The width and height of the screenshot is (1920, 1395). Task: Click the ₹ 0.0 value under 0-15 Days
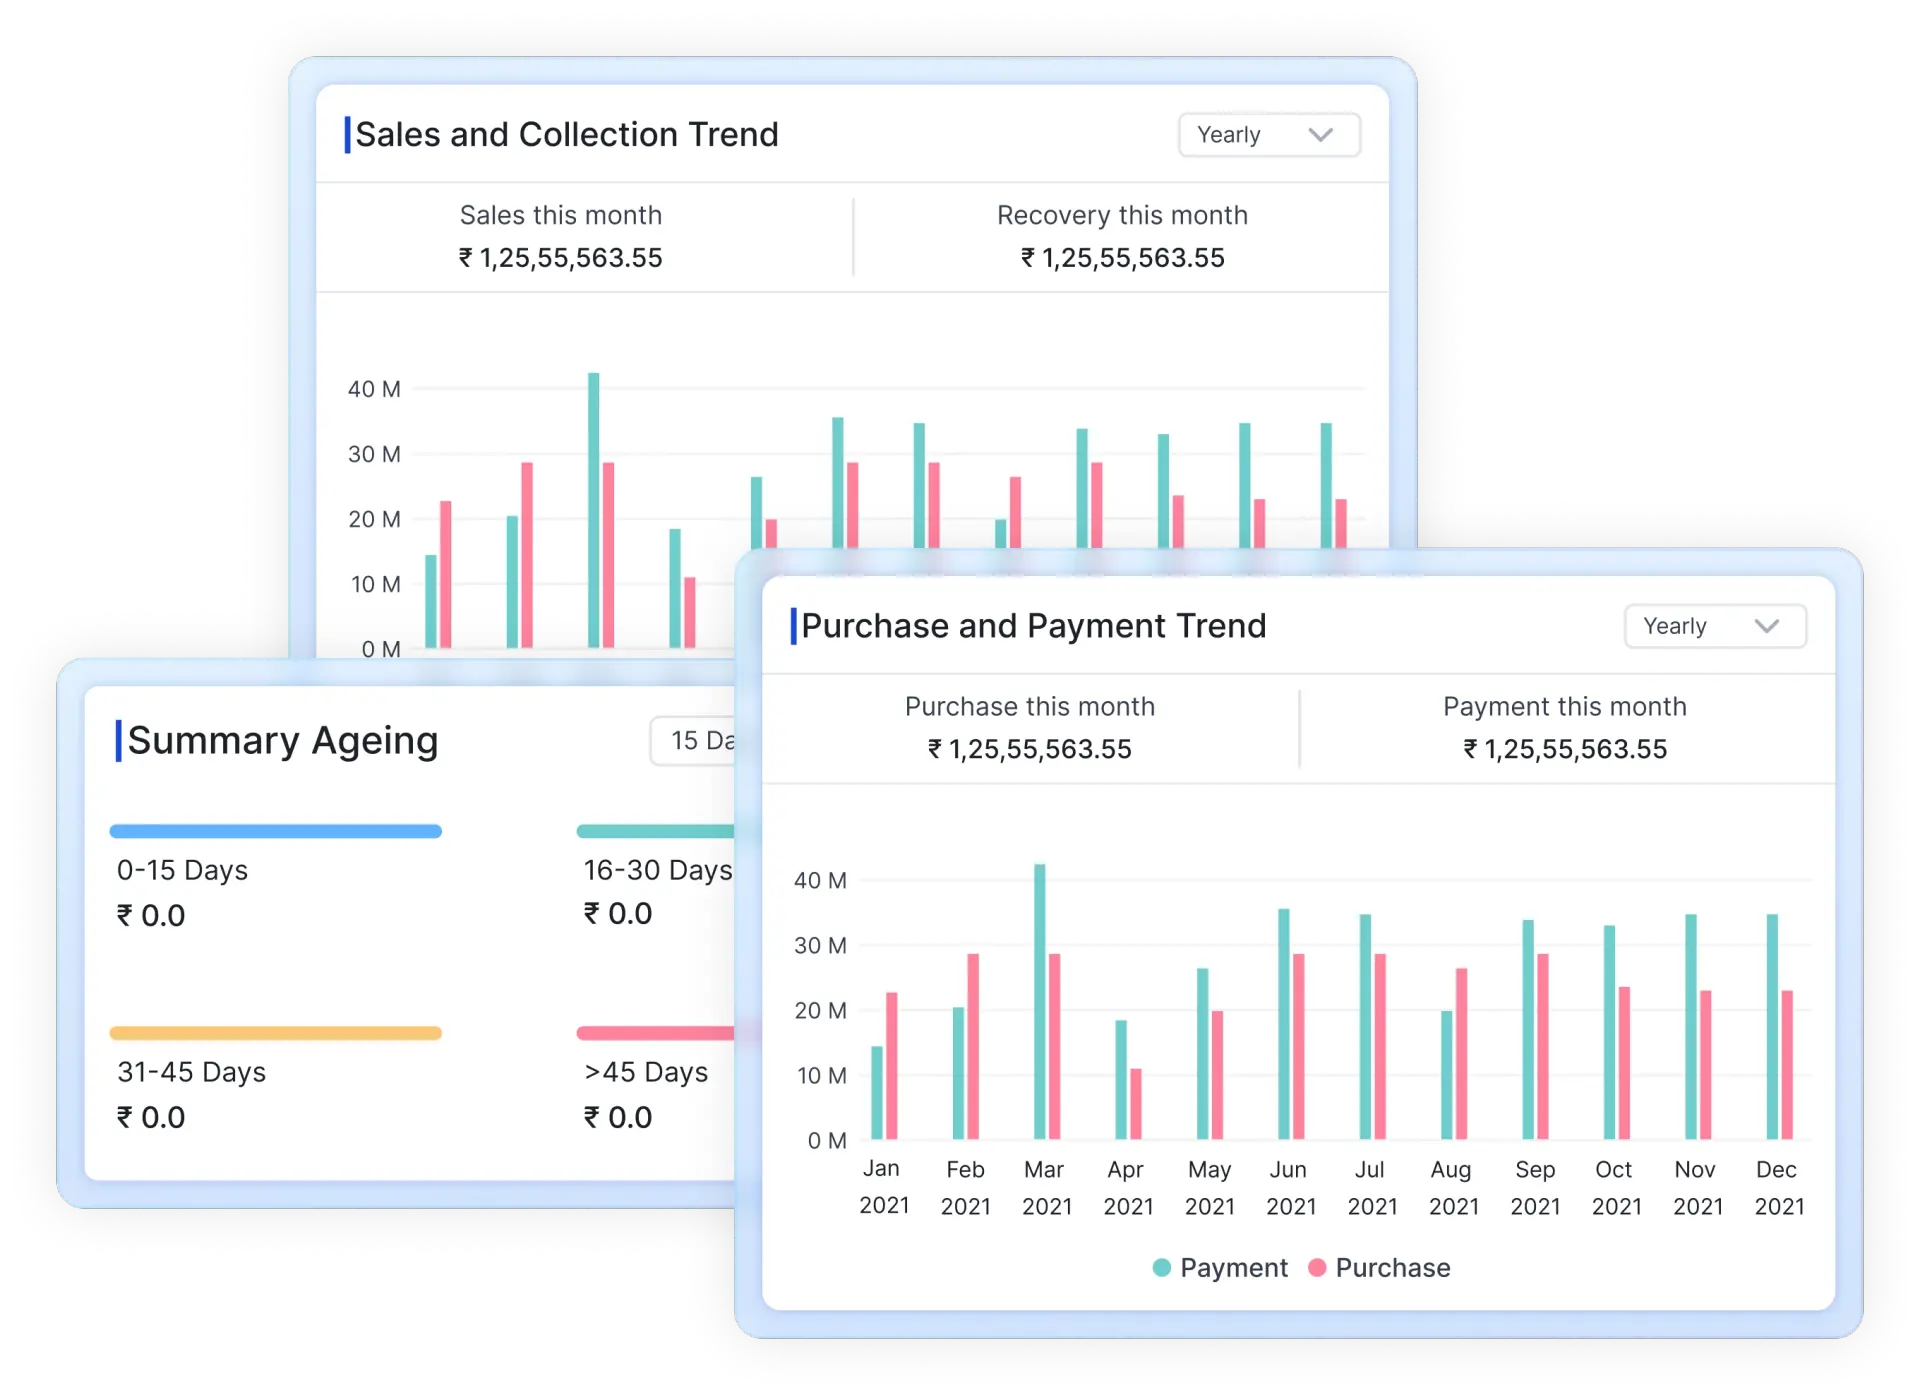[151, 916]
